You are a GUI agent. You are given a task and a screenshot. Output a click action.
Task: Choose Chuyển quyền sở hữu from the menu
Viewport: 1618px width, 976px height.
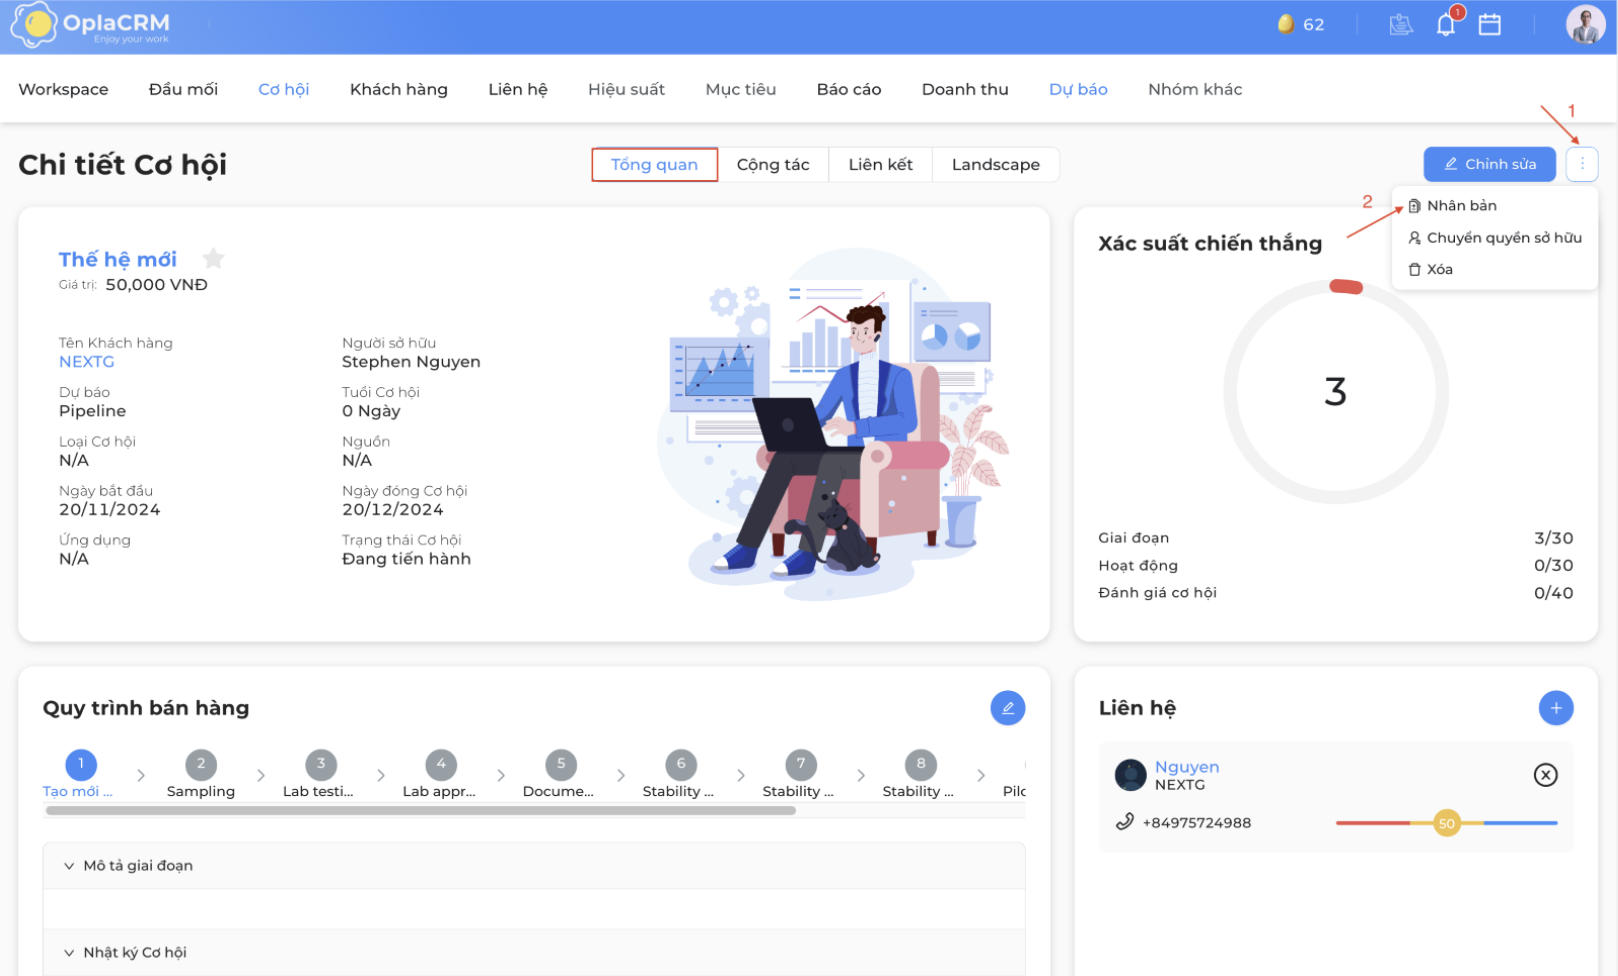[x=1495, y=238]
